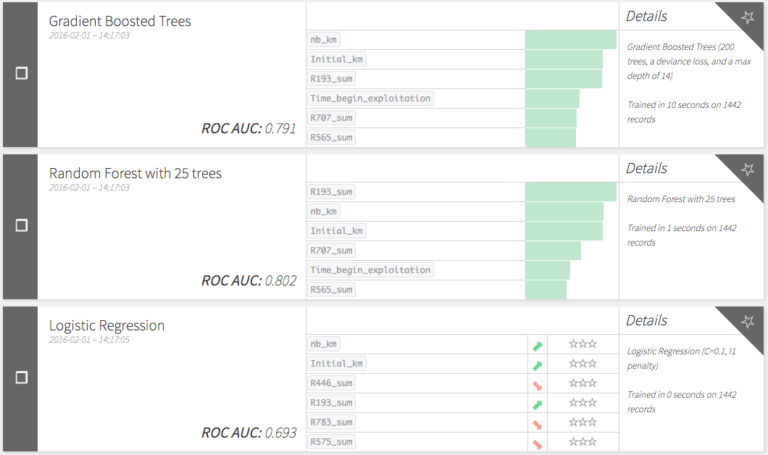Click Gradient Boosted Trees timestamp 14:17:03

click(89, 35)
